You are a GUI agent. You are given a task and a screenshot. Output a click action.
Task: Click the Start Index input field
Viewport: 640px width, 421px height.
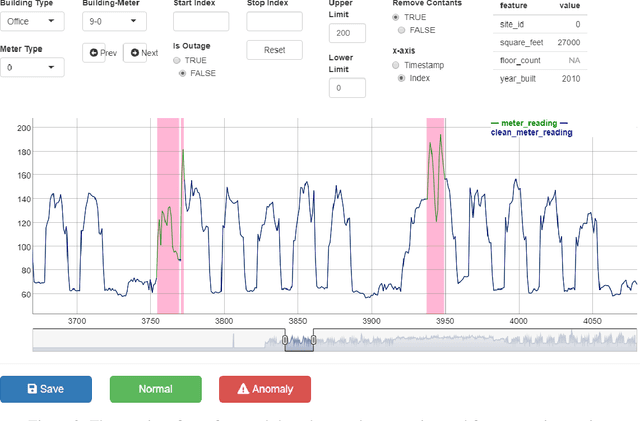coord(200,21)
